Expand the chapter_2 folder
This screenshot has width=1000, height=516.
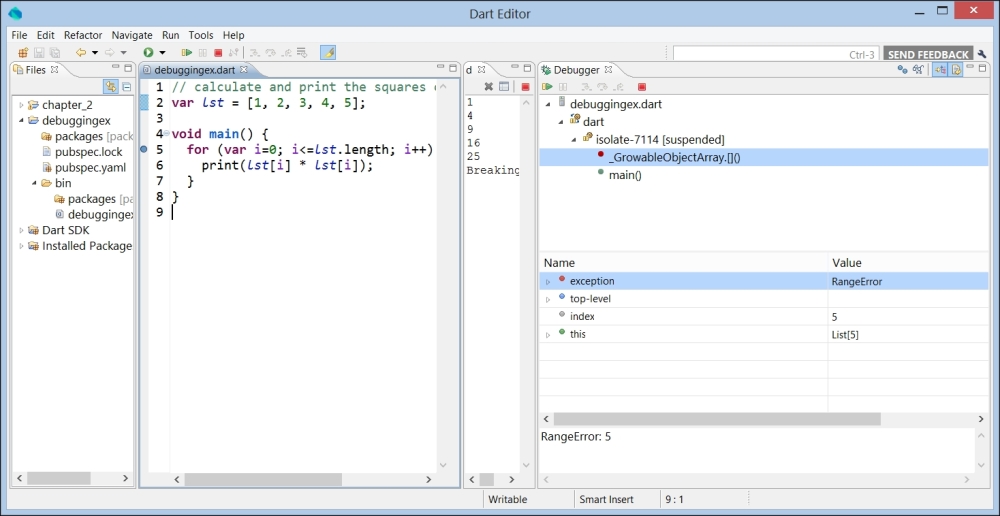21,105
